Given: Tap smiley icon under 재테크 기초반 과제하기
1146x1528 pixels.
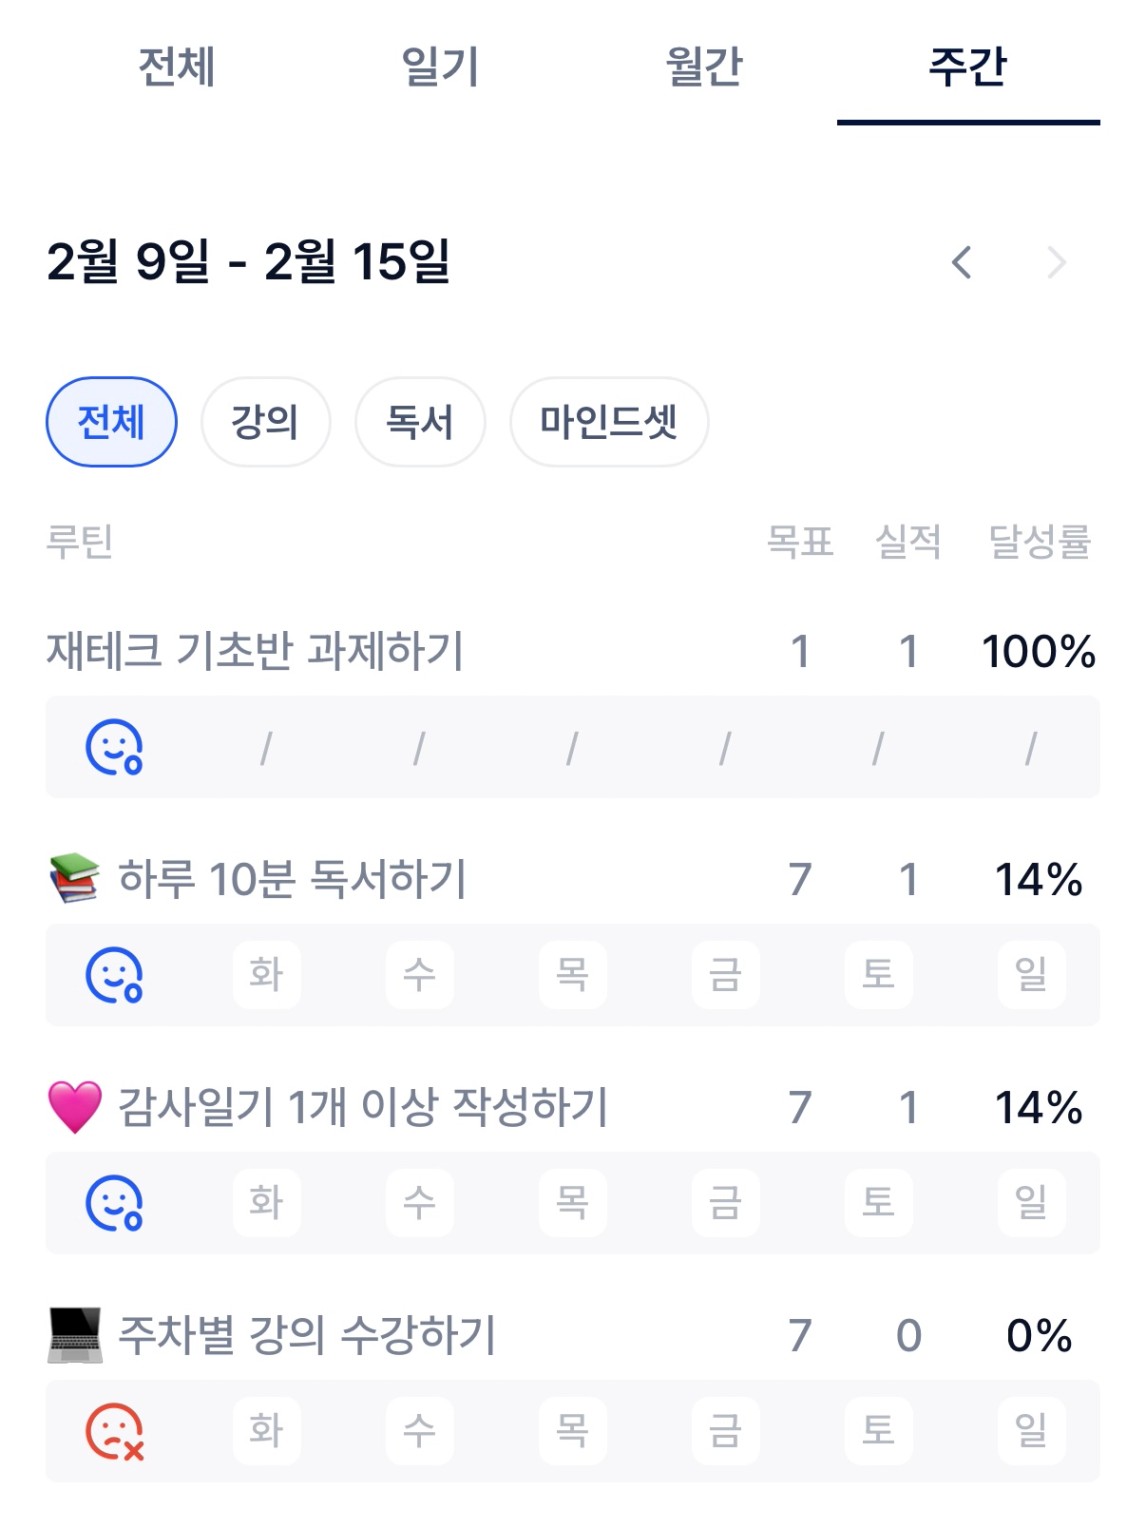Looking at the screenshot, I should (114, 747).
